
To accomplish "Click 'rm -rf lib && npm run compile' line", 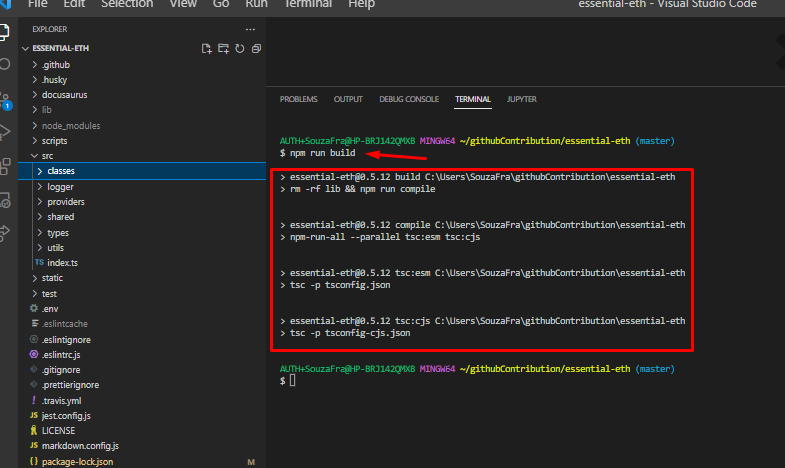I will click(362, 189).
